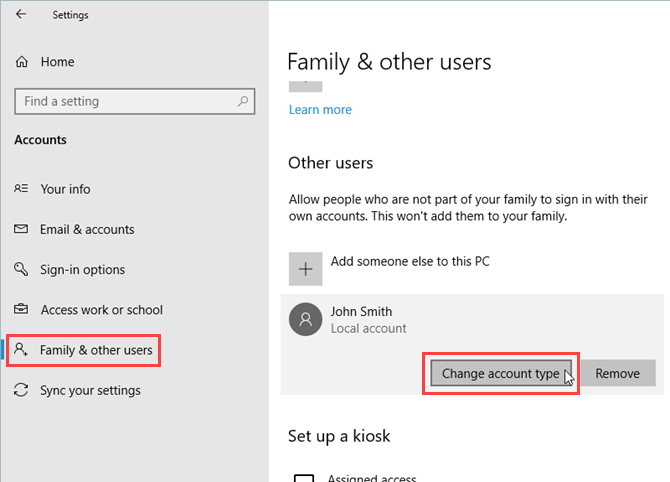The image size is (670, 482).
Task: Select Add someone else to this PC
Action: (410, 262)
